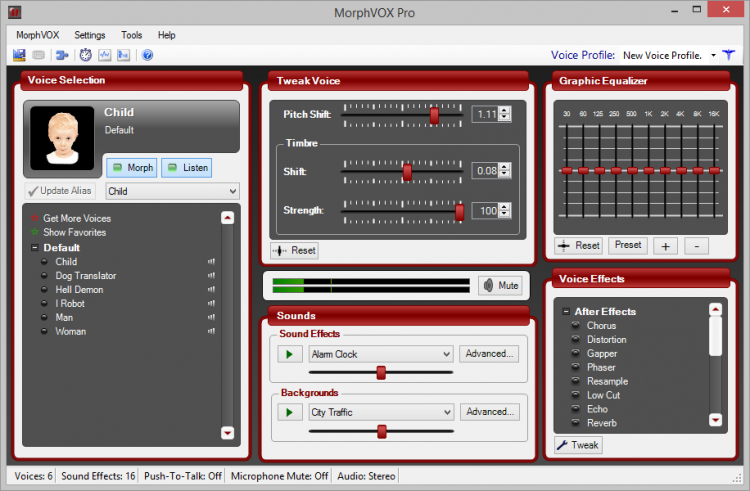Viewport: 750px width, 491px height.
Task: Click the Pitch Shift slider handle
Action: point(434,115)
